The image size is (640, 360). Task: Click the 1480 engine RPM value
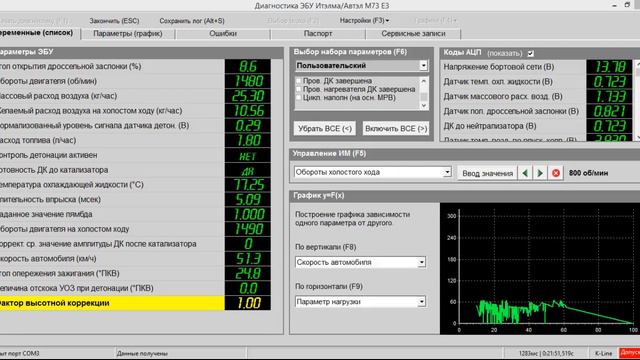(248, 81)
